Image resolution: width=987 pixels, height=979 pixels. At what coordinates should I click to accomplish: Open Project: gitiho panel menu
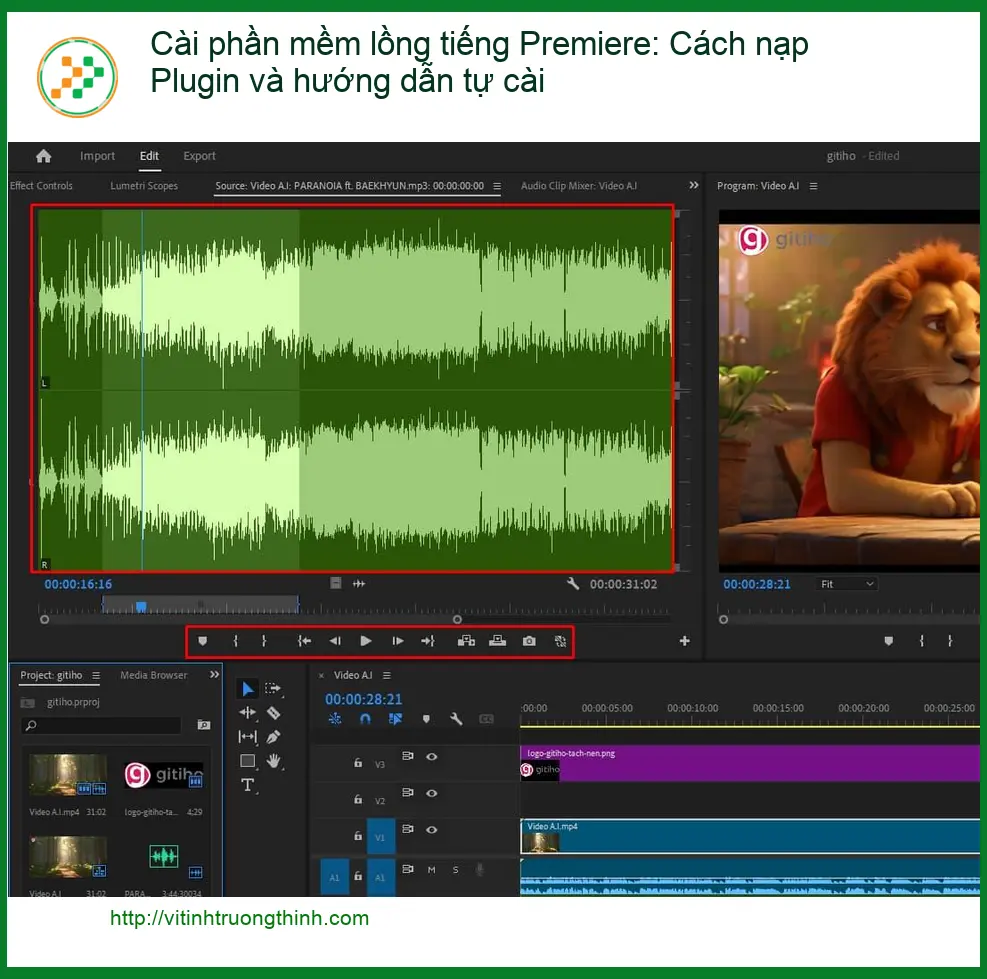96,675
